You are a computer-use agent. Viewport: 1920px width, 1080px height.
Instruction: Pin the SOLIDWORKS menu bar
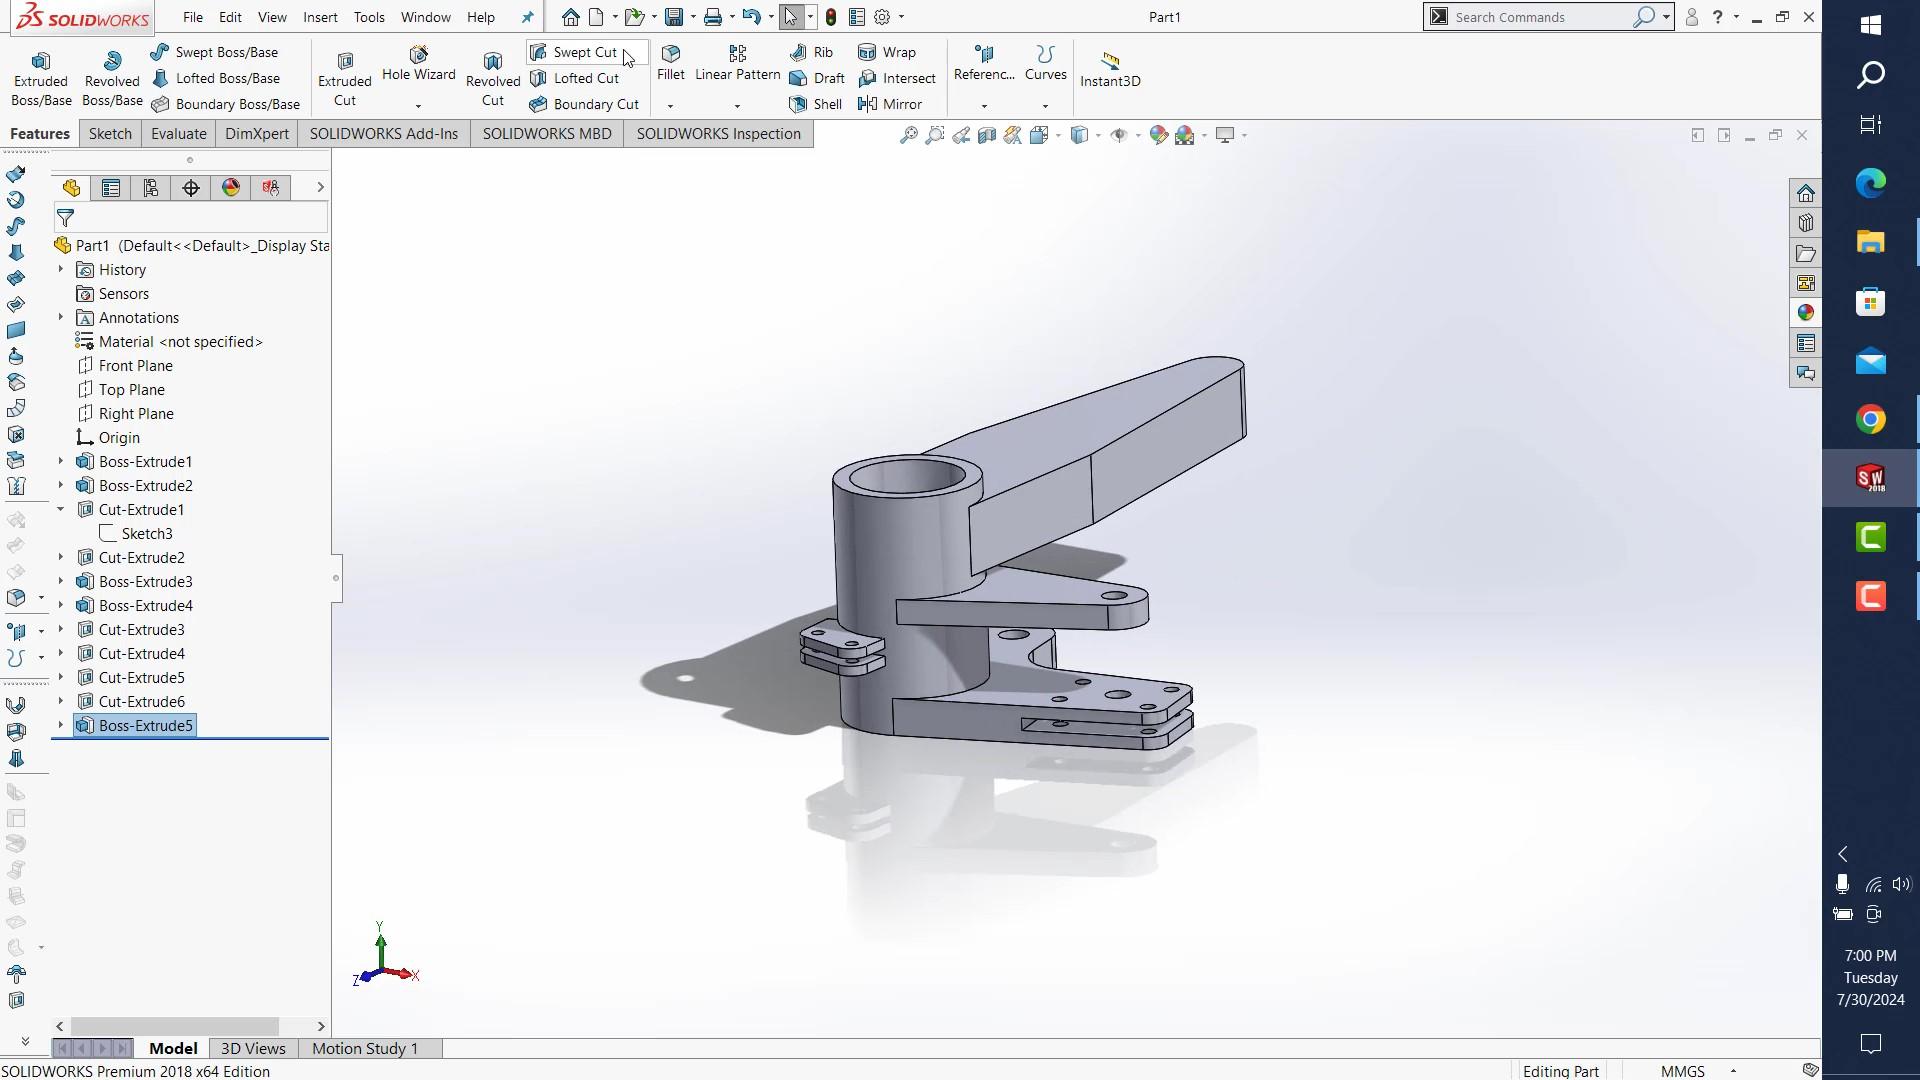click(x=528, y=17)
